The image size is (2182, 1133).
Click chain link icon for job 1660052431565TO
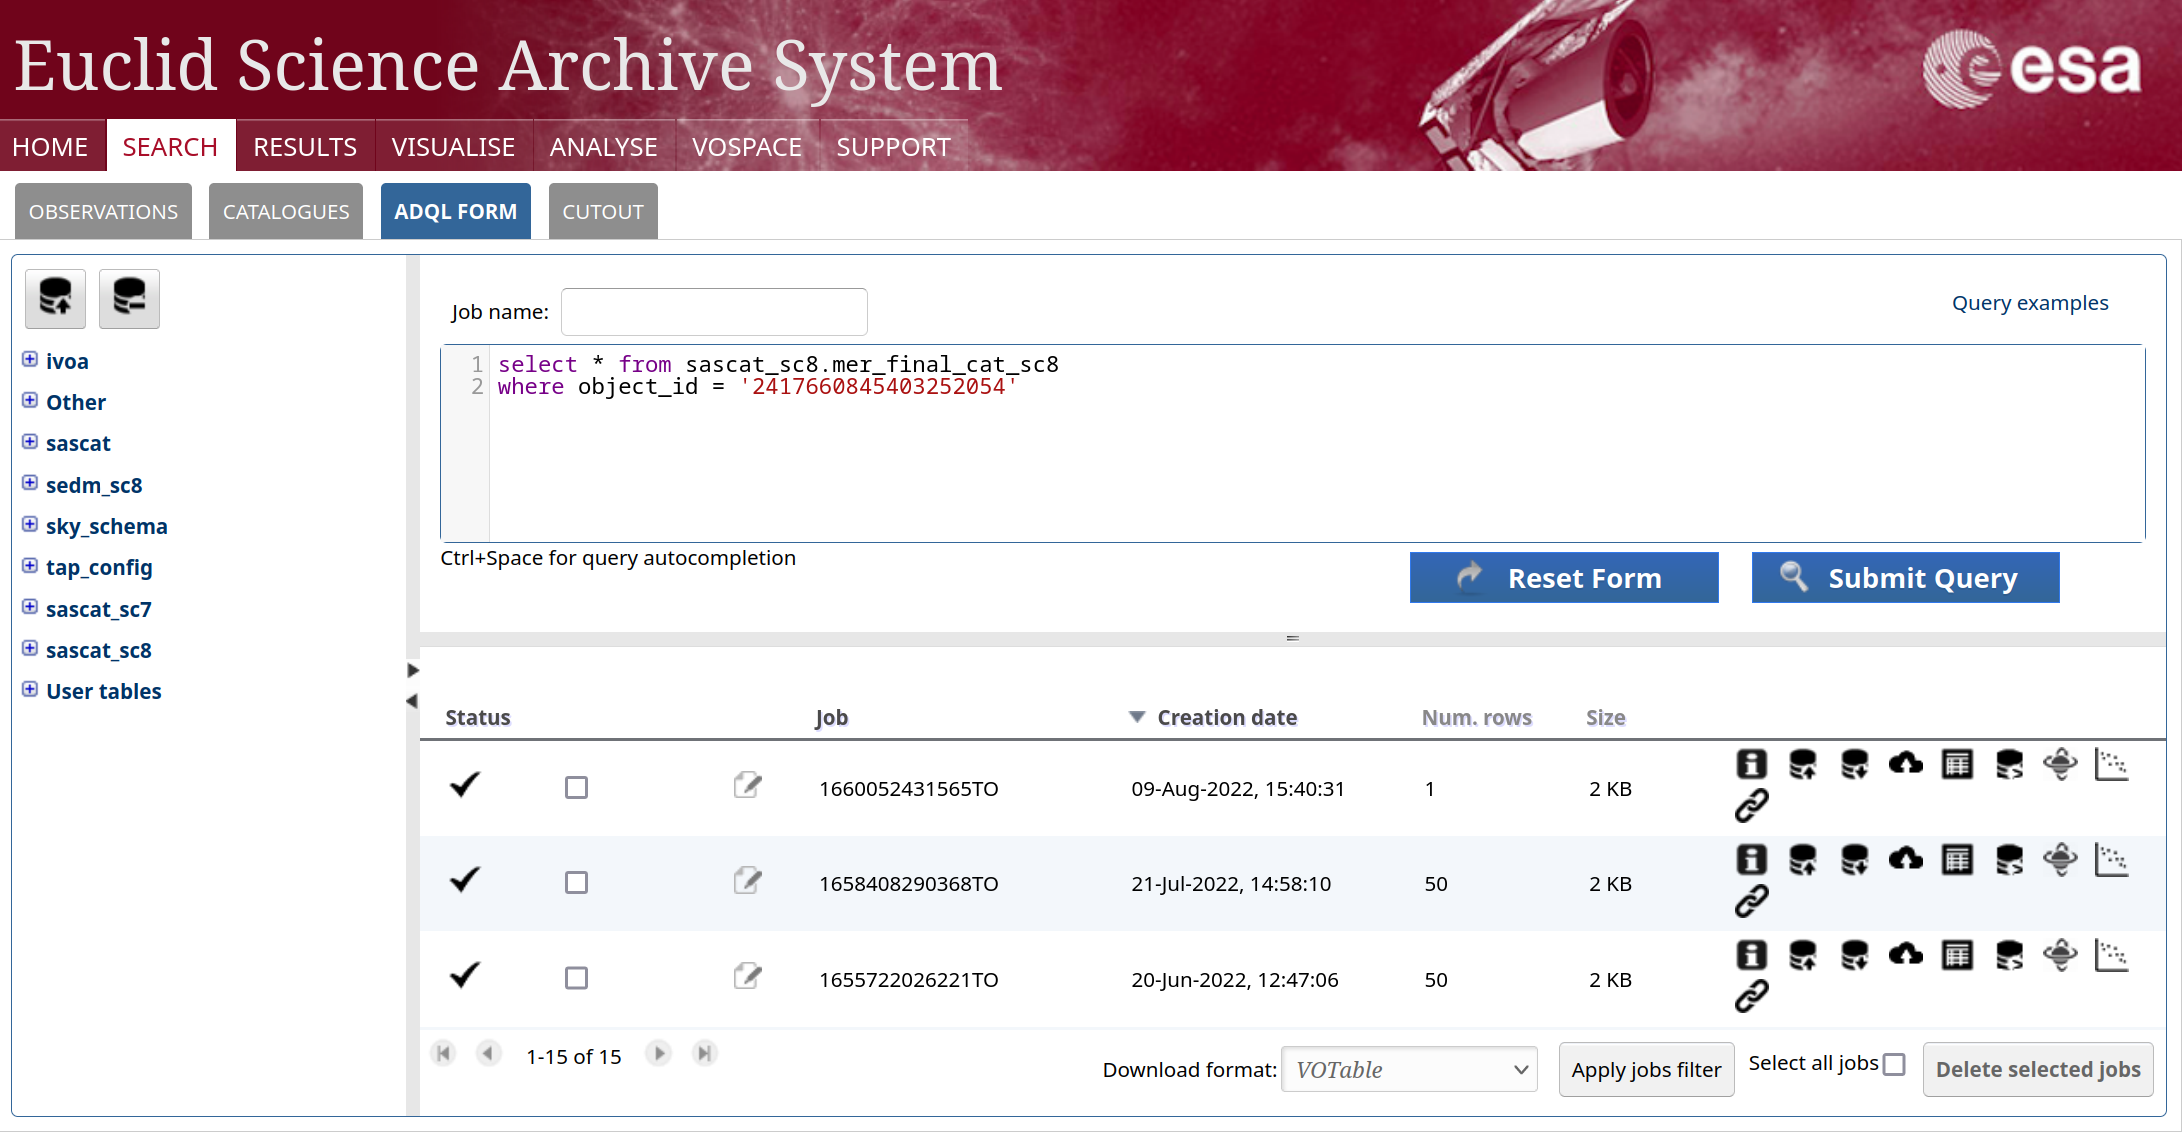(1751, 806)
